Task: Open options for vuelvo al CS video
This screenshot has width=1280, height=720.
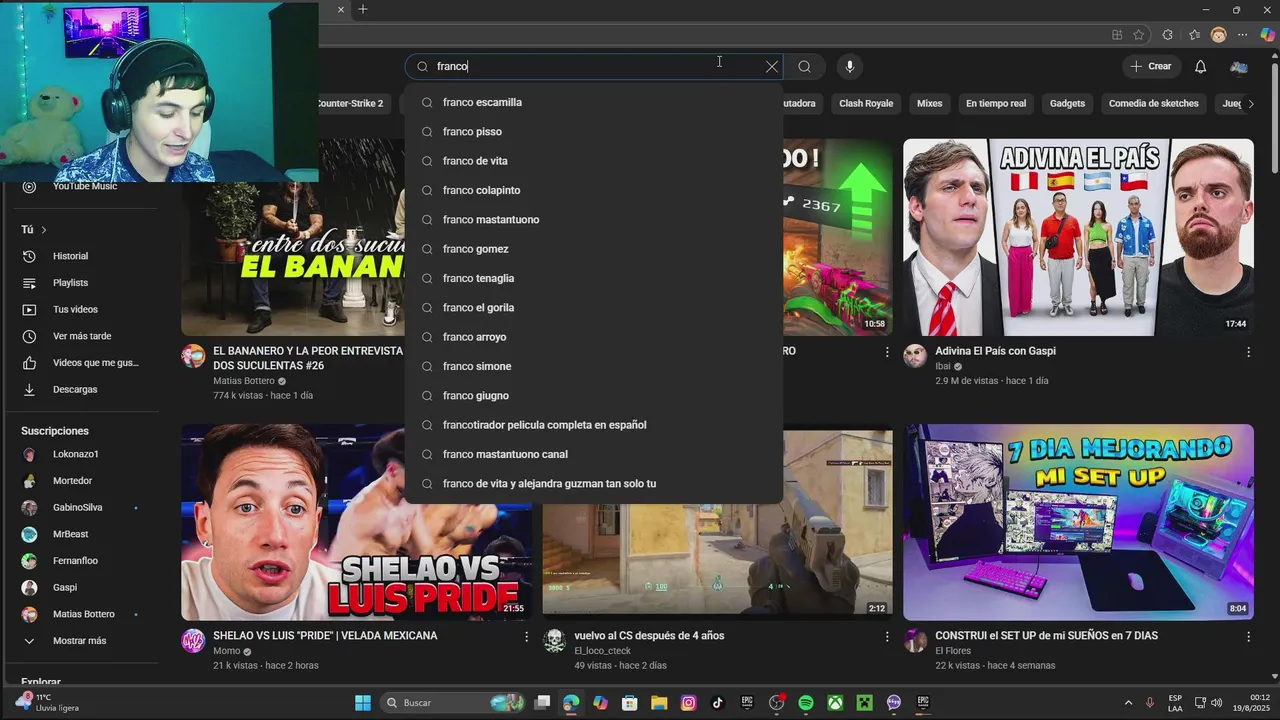Action: click(x=886, y=637)
